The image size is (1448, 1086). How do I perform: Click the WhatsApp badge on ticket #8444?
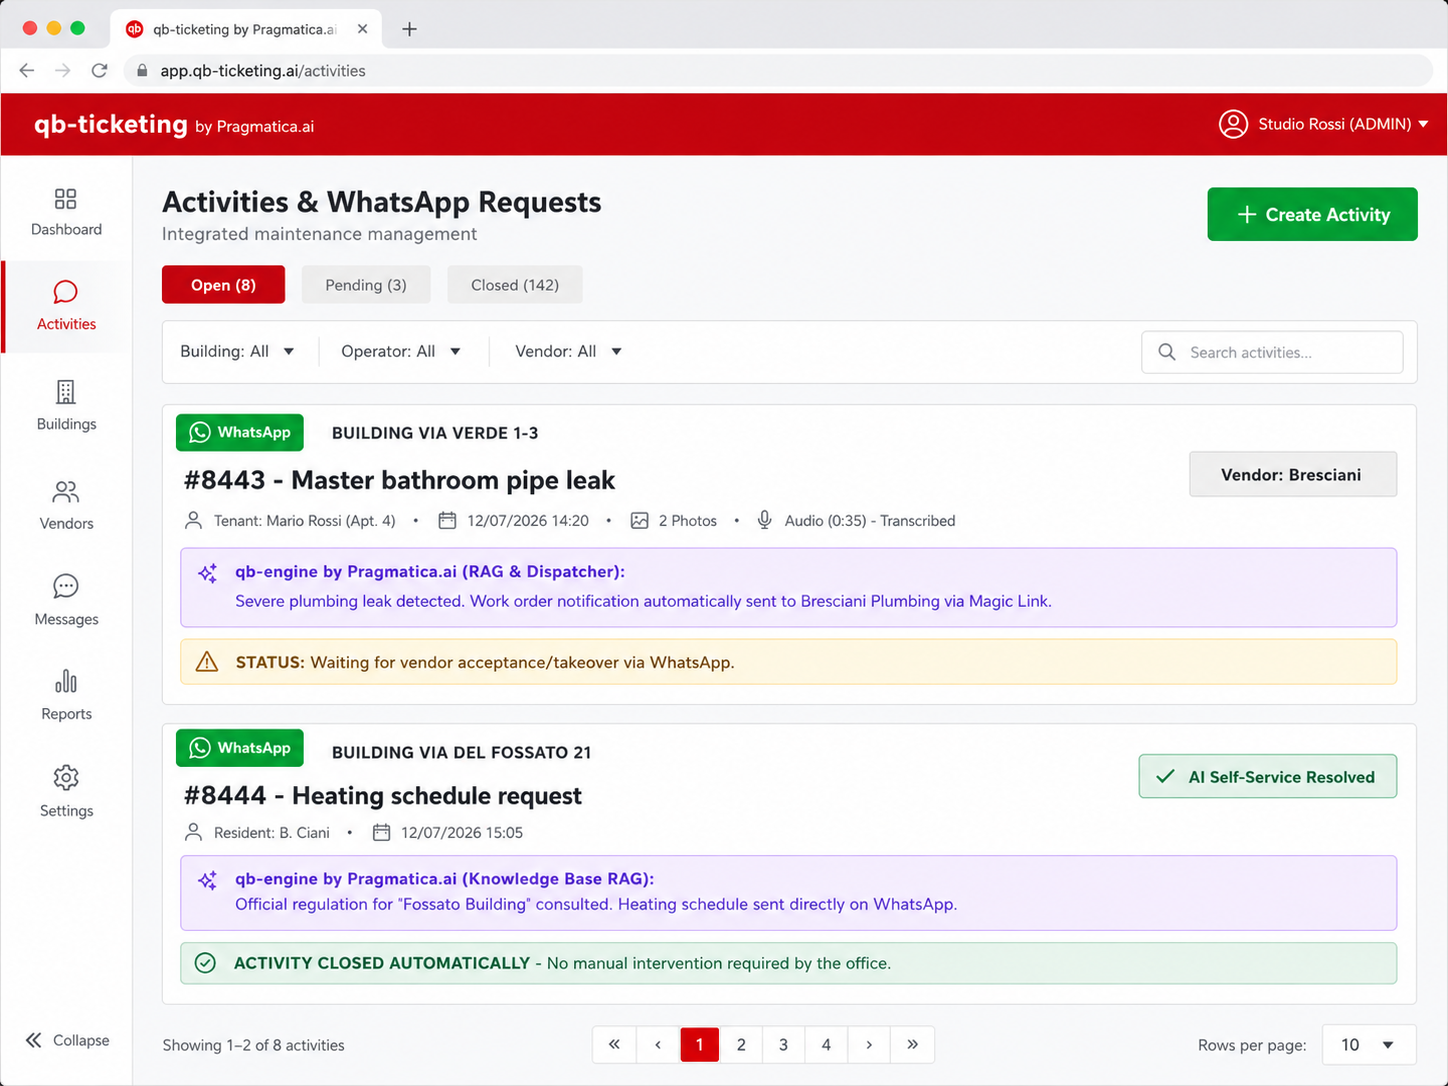(x=240, y=748)
